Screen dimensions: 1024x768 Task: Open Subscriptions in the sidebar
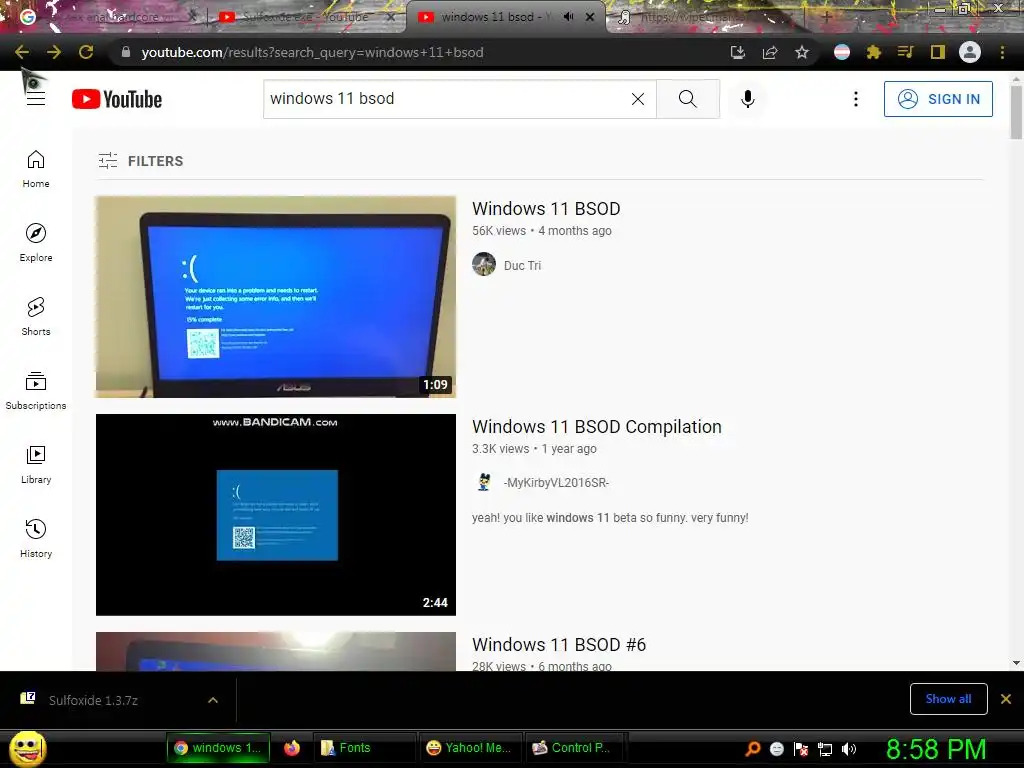(36, 391)
